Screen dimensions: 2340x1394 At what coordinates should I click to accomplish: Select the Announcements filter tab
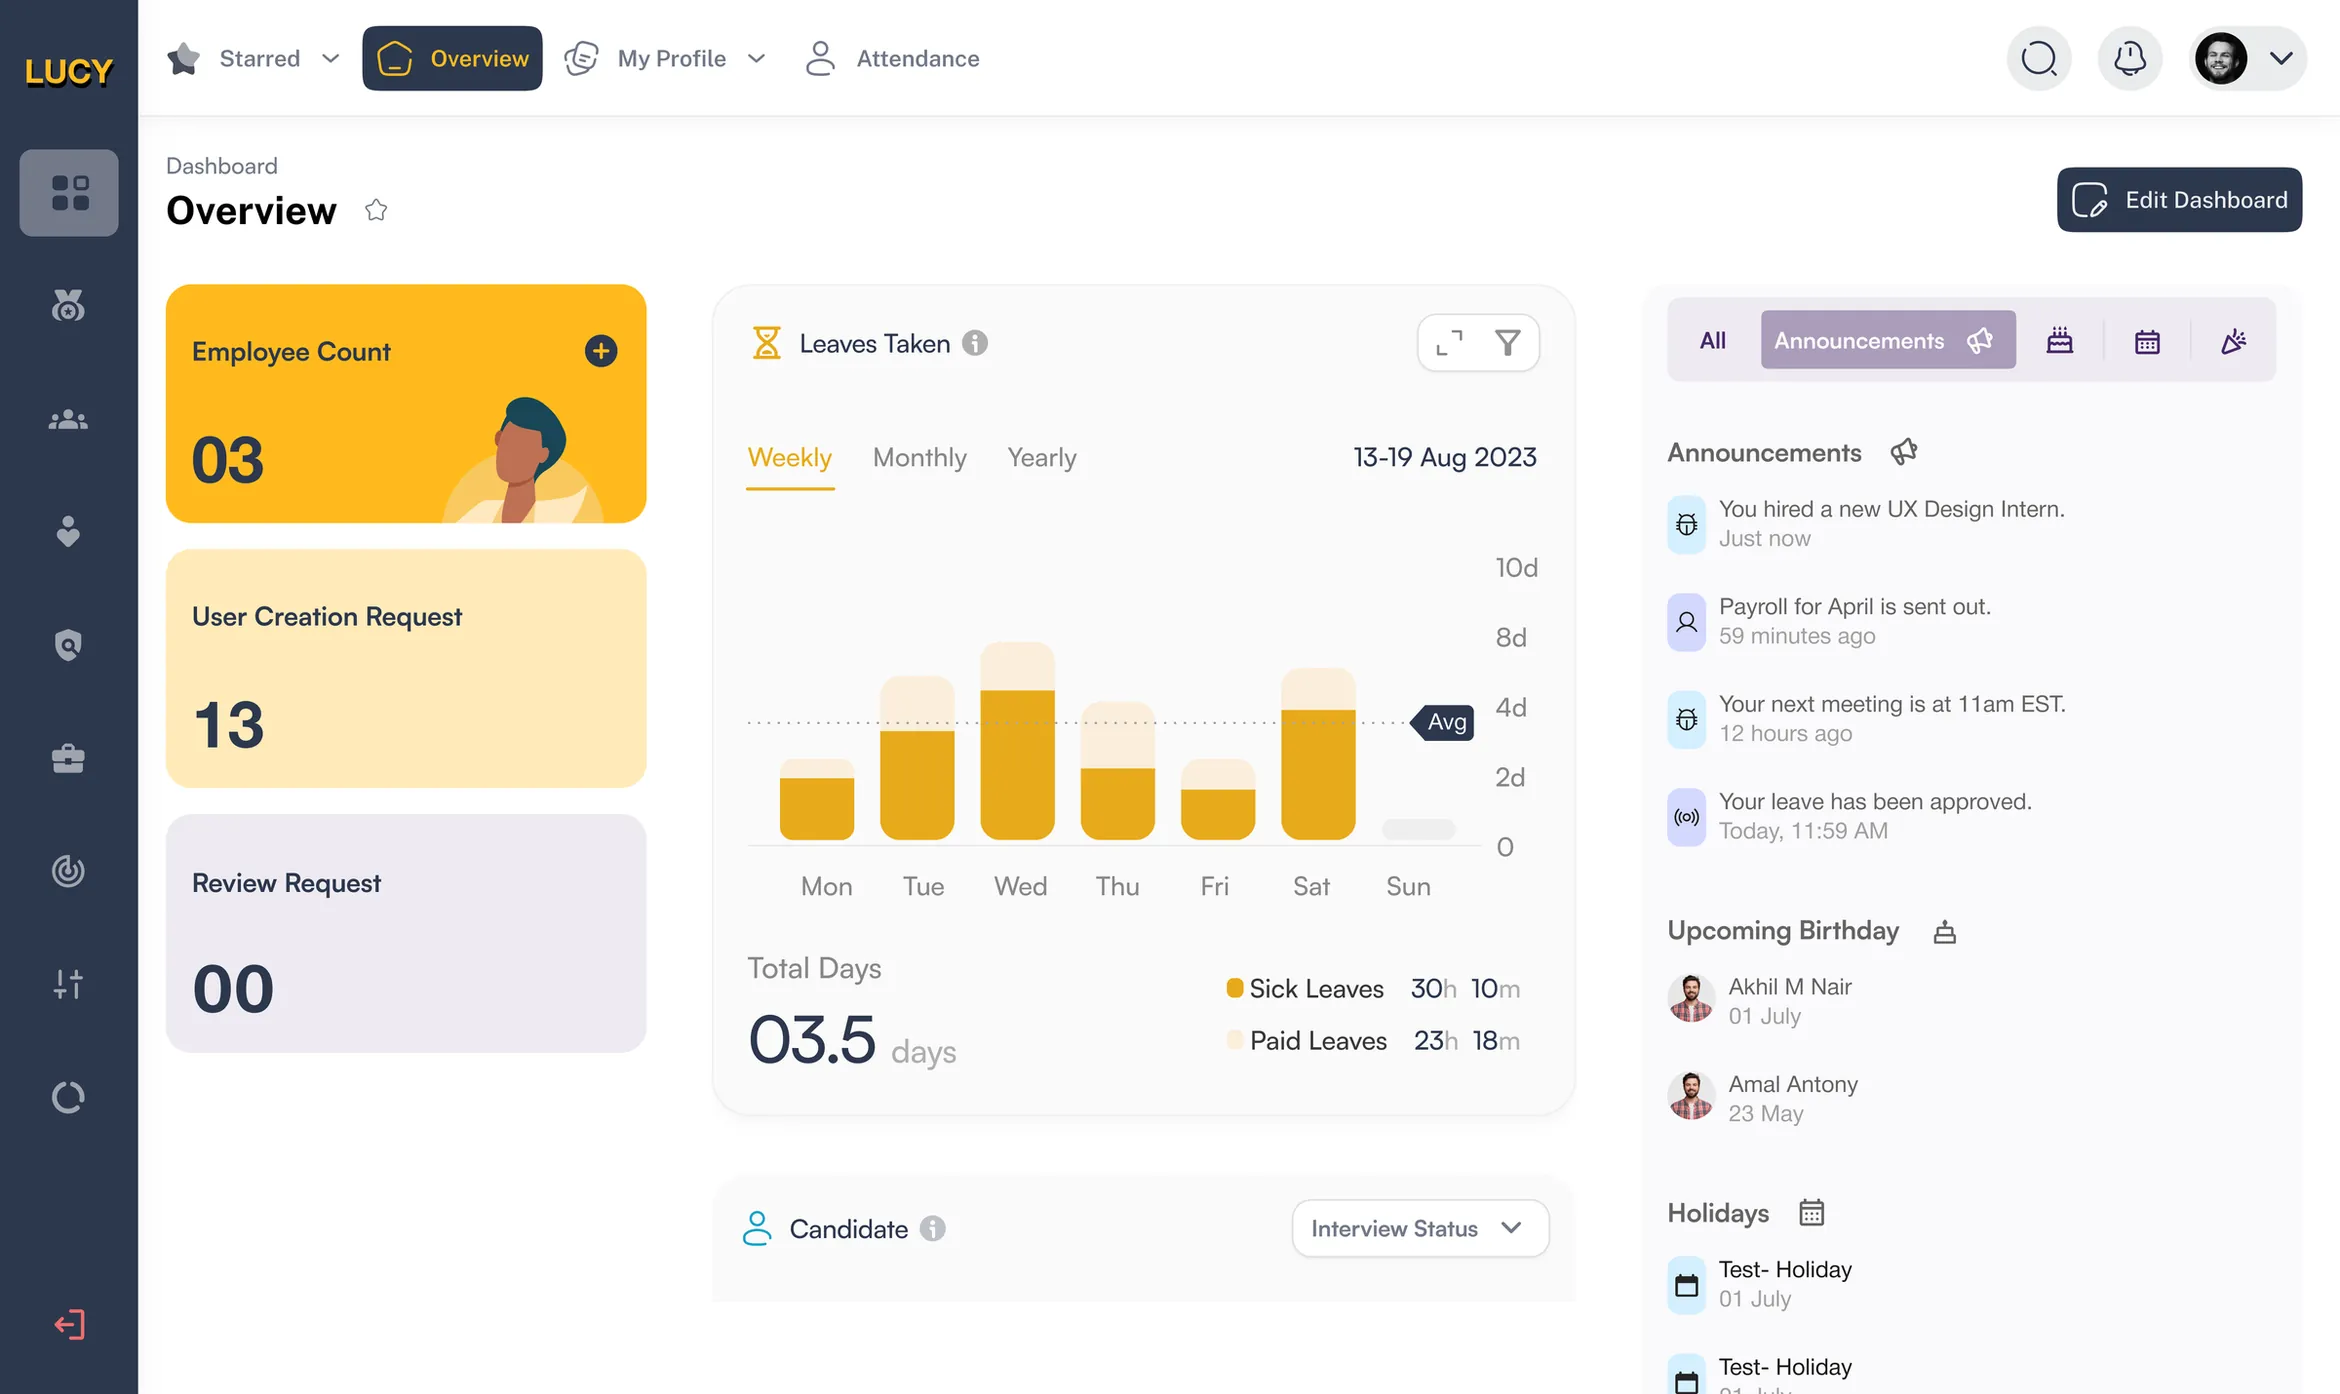[1888, 340]
